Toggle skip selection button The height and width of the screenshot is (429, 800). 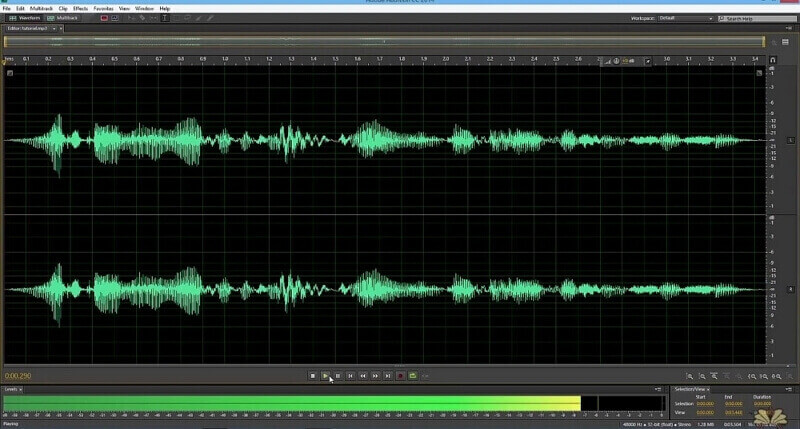pyautogui.click(x=425, y=376)
